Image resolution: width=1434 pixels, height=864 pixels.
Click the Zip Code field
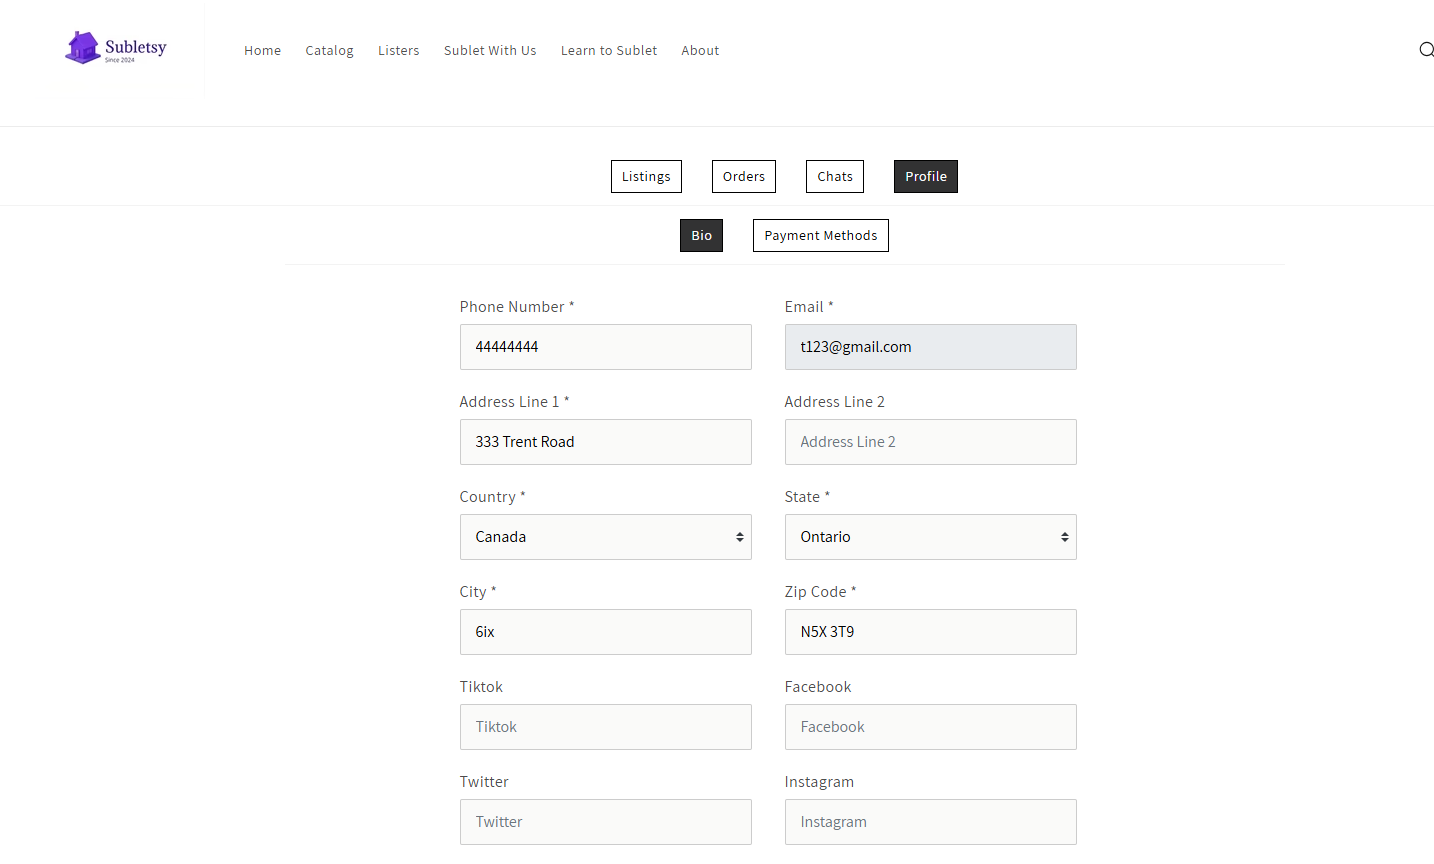(x=930, y=632)
